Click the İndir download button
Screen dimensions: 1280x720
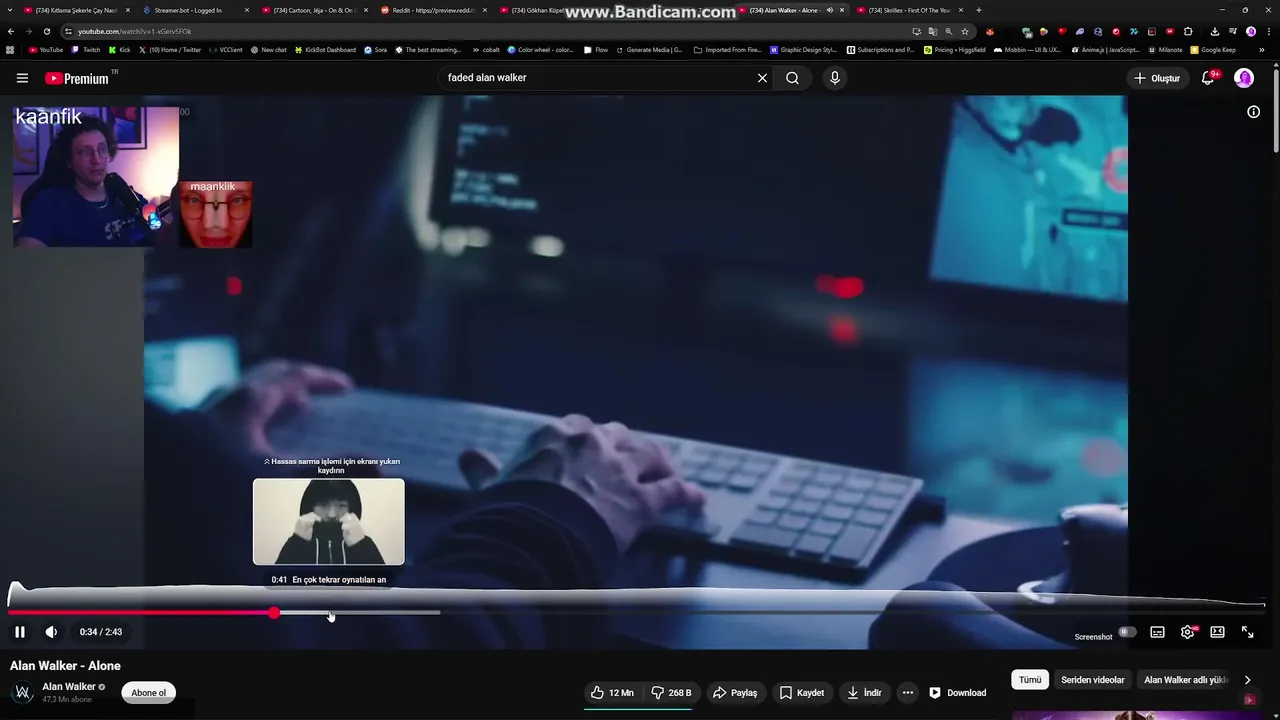(x=864, y=692)
